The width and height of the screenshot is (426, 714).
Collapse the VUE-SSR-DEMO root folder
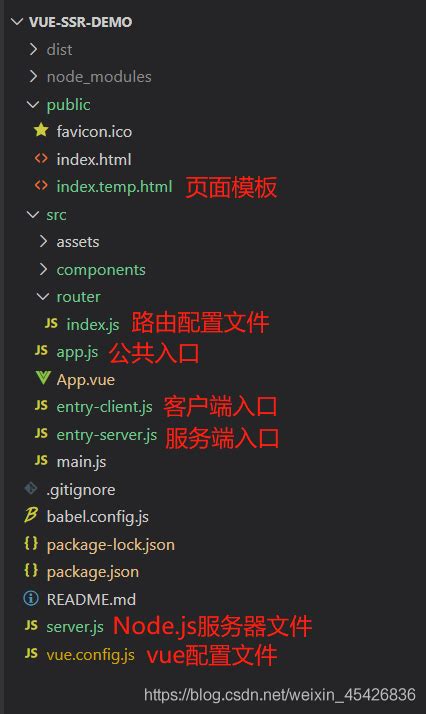coord(17,21)
